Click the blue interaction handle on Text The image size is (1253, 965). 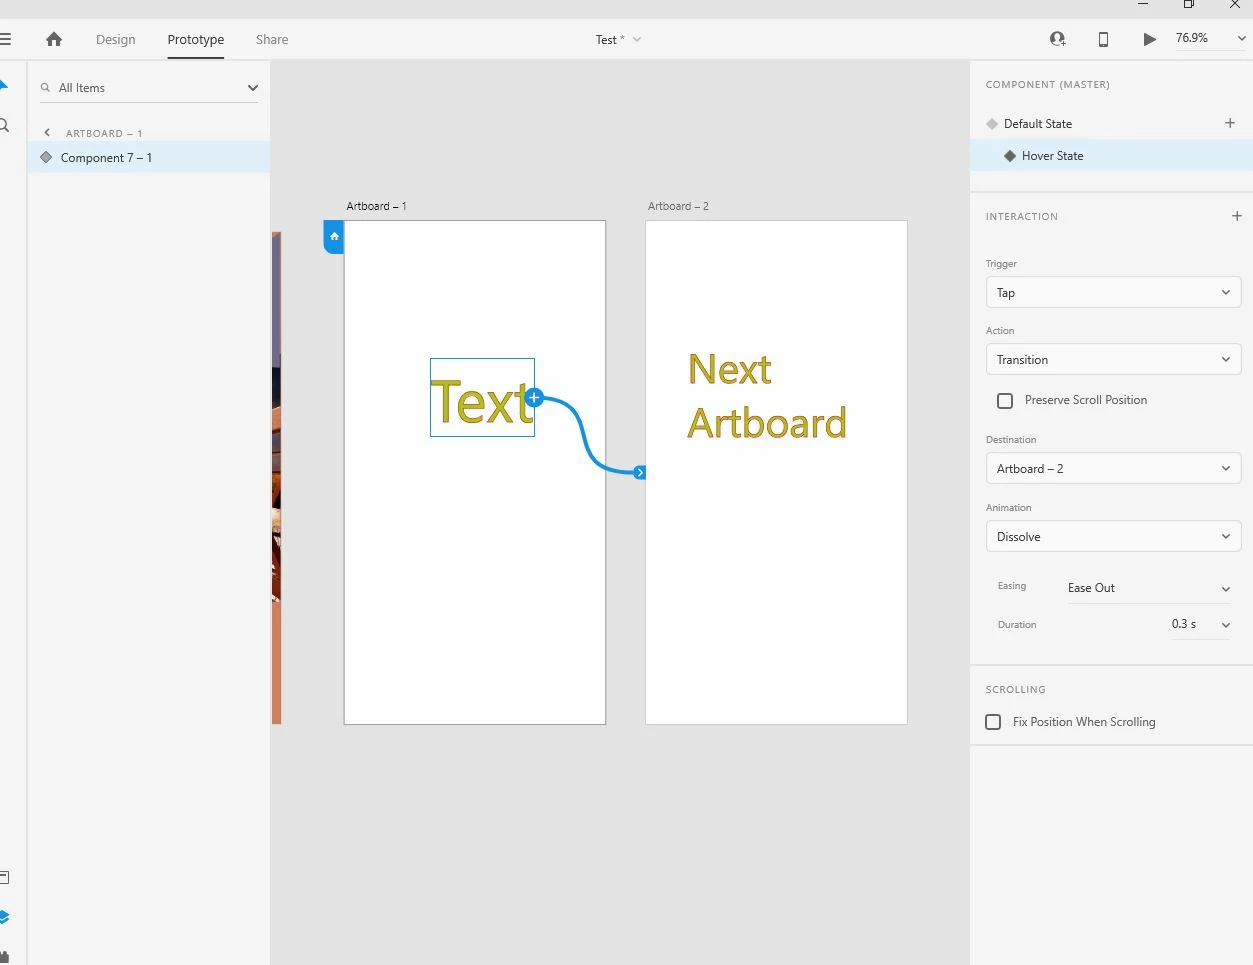pos(534,397)
